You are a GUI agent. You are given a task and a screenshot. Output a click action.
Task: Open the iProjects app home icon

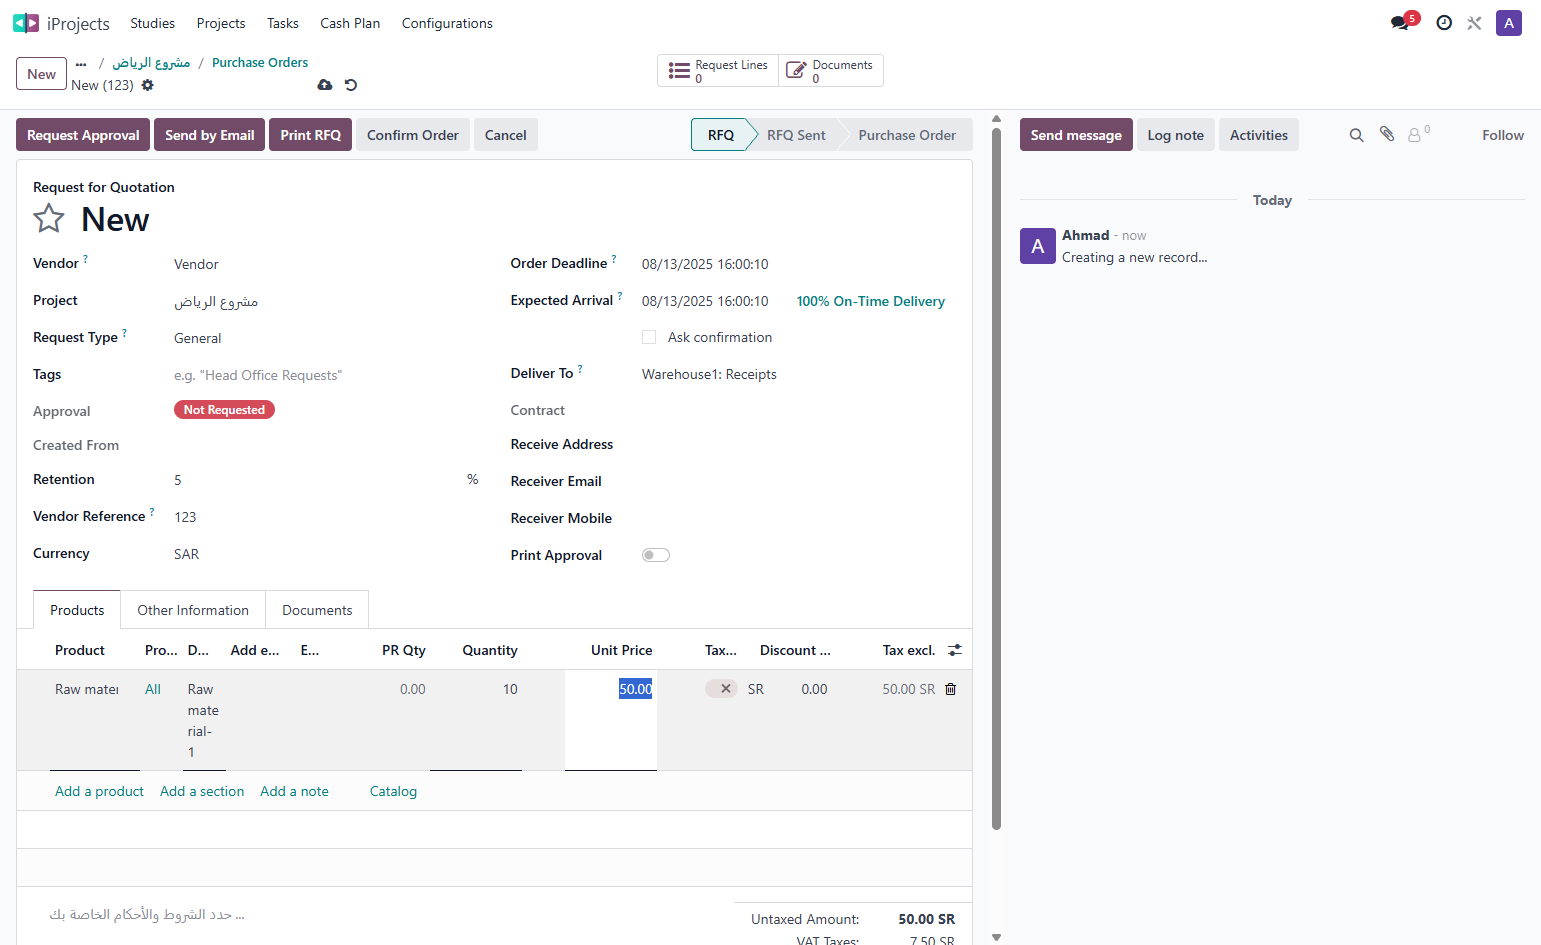point(26,23)
